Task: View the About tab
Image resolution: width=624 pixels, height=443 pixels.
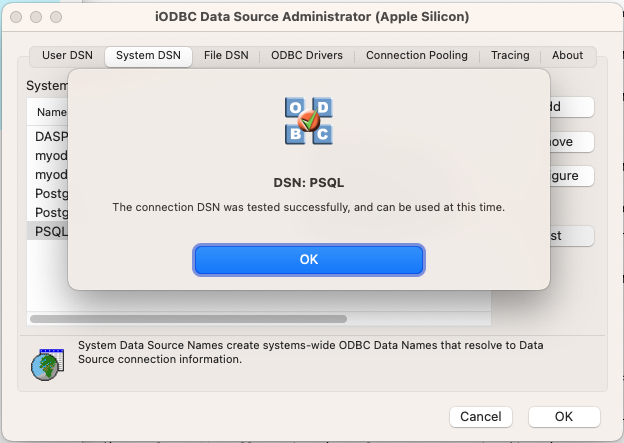Action: click(568, 56)
